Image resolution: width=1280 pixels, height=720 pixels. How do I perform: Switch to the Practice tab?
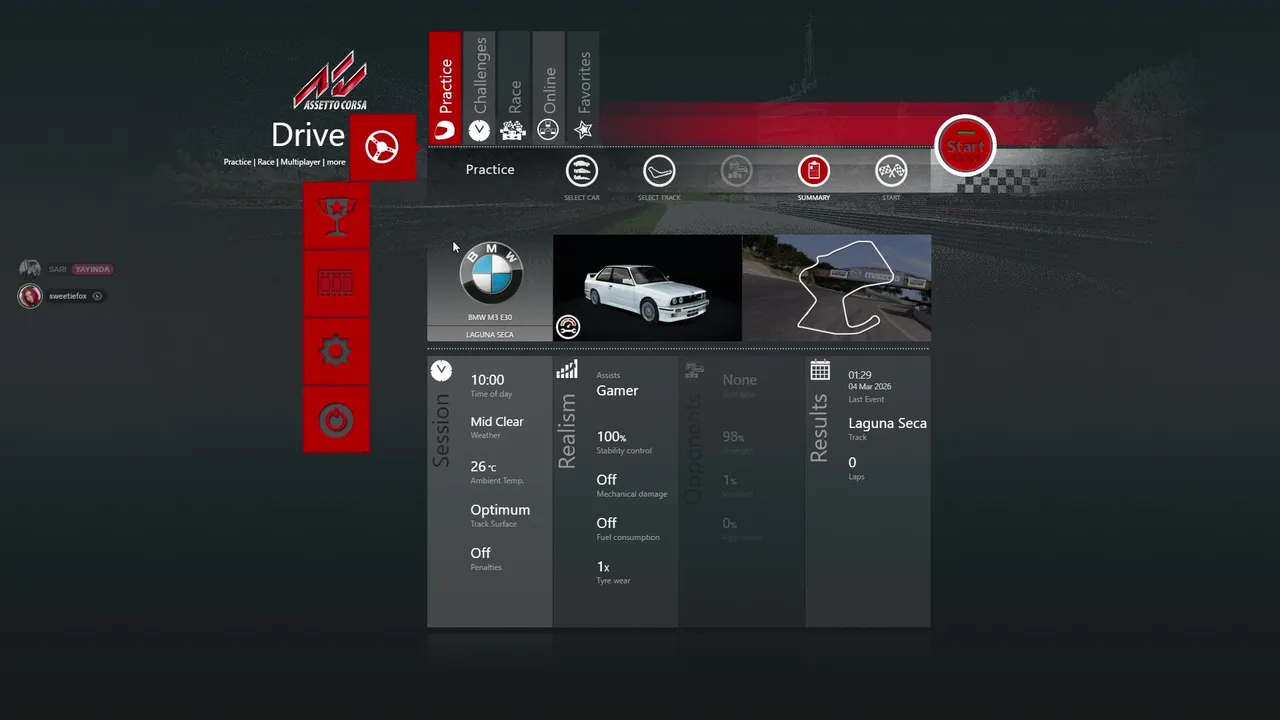coord(445,88)
